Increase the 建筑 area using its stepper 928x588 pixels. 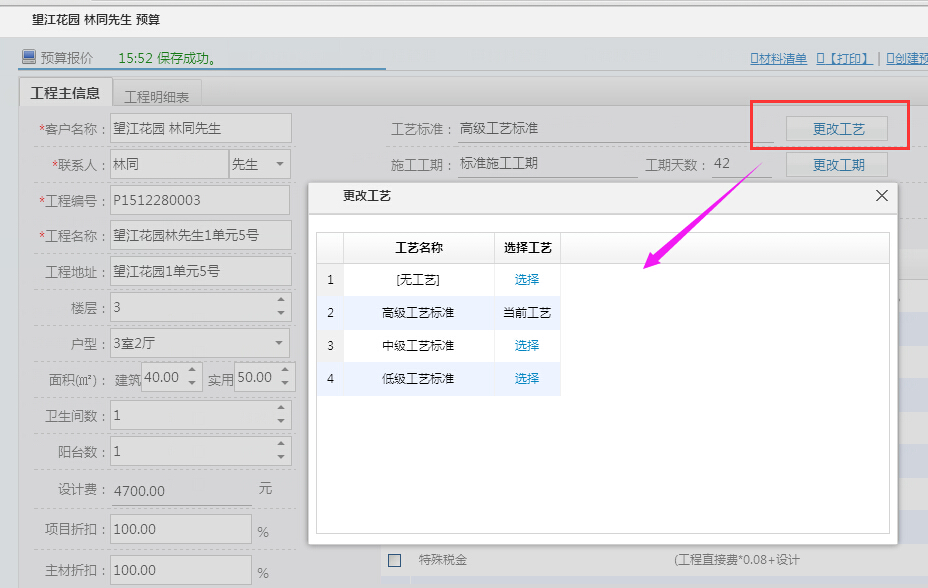click(193, 369)
